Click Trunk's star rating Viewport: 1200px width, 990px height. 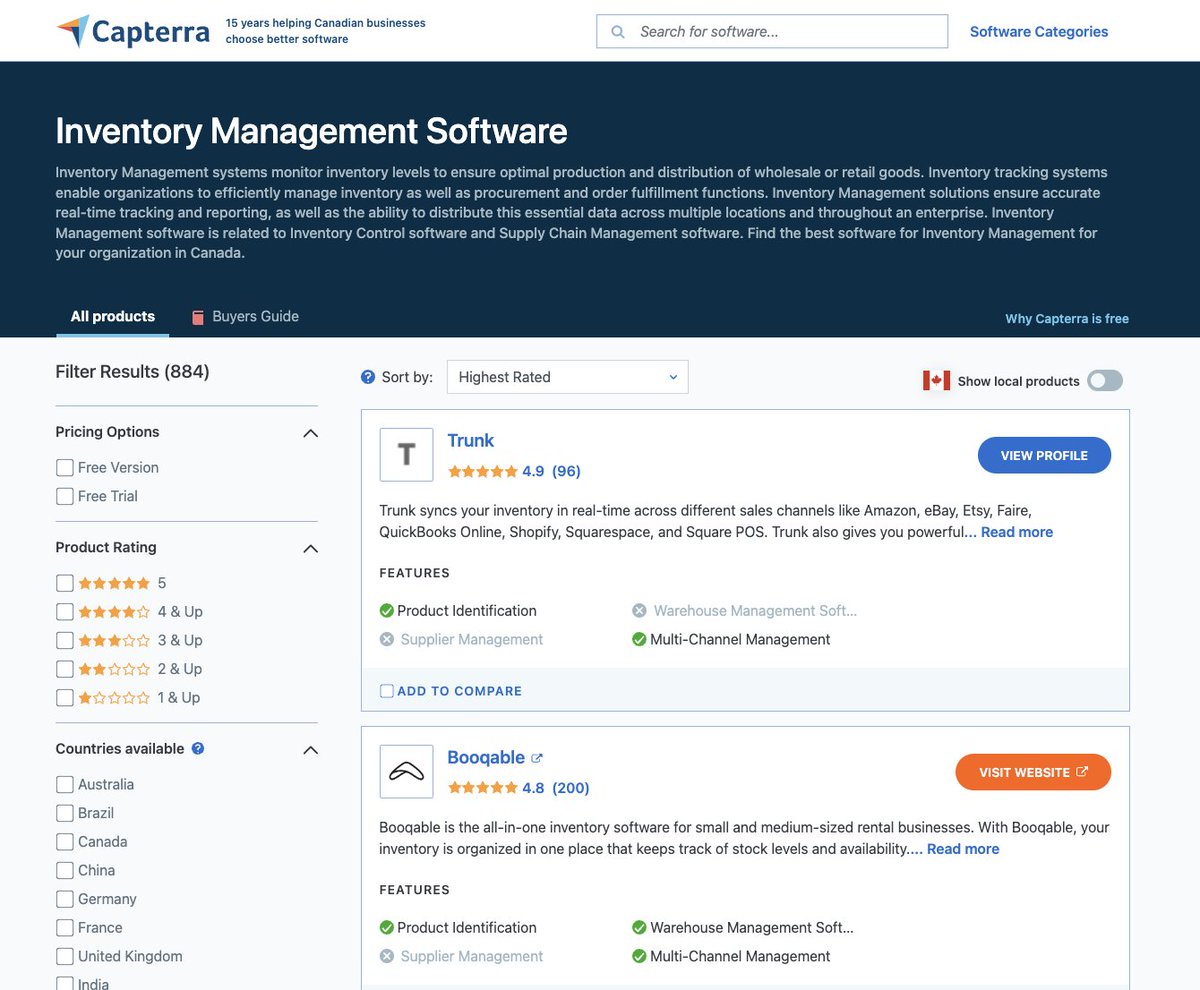coord(482,471)
